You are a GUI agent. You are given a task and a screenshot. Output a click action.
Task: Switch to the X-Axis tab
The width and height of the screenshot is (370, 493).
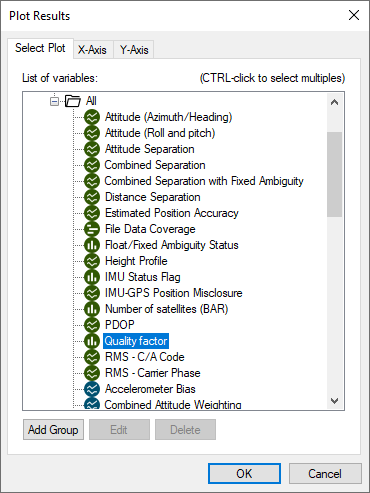point(92,50)
